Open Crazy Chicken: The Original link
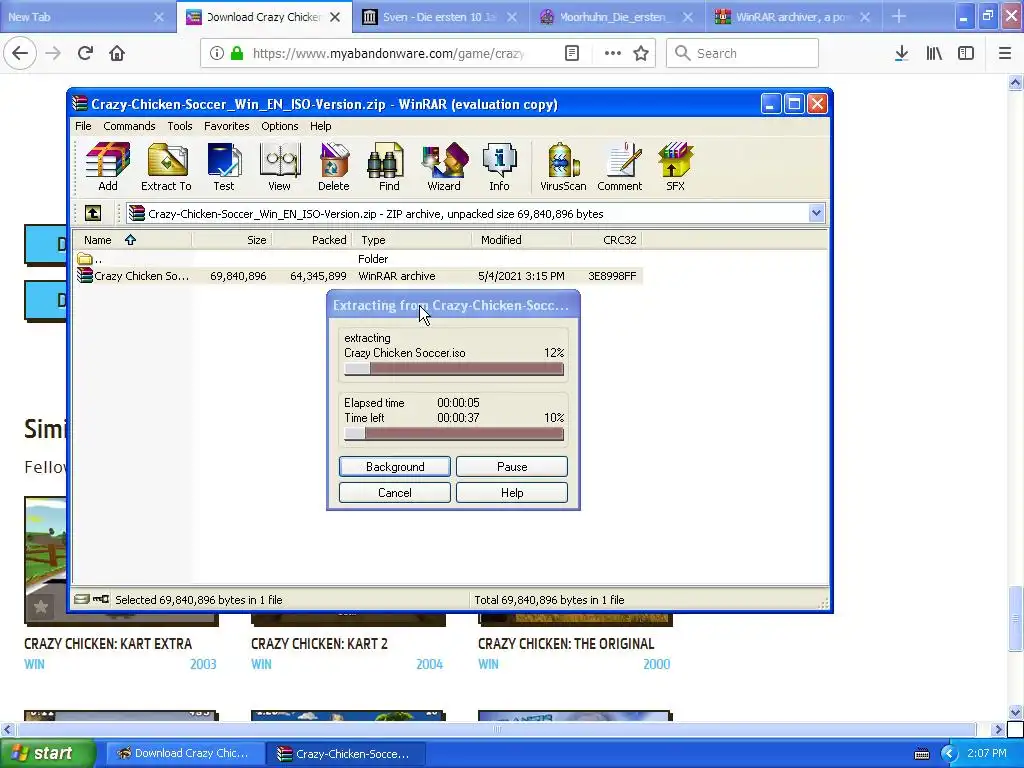This screenshot has width=1024, height=768. 566,643
